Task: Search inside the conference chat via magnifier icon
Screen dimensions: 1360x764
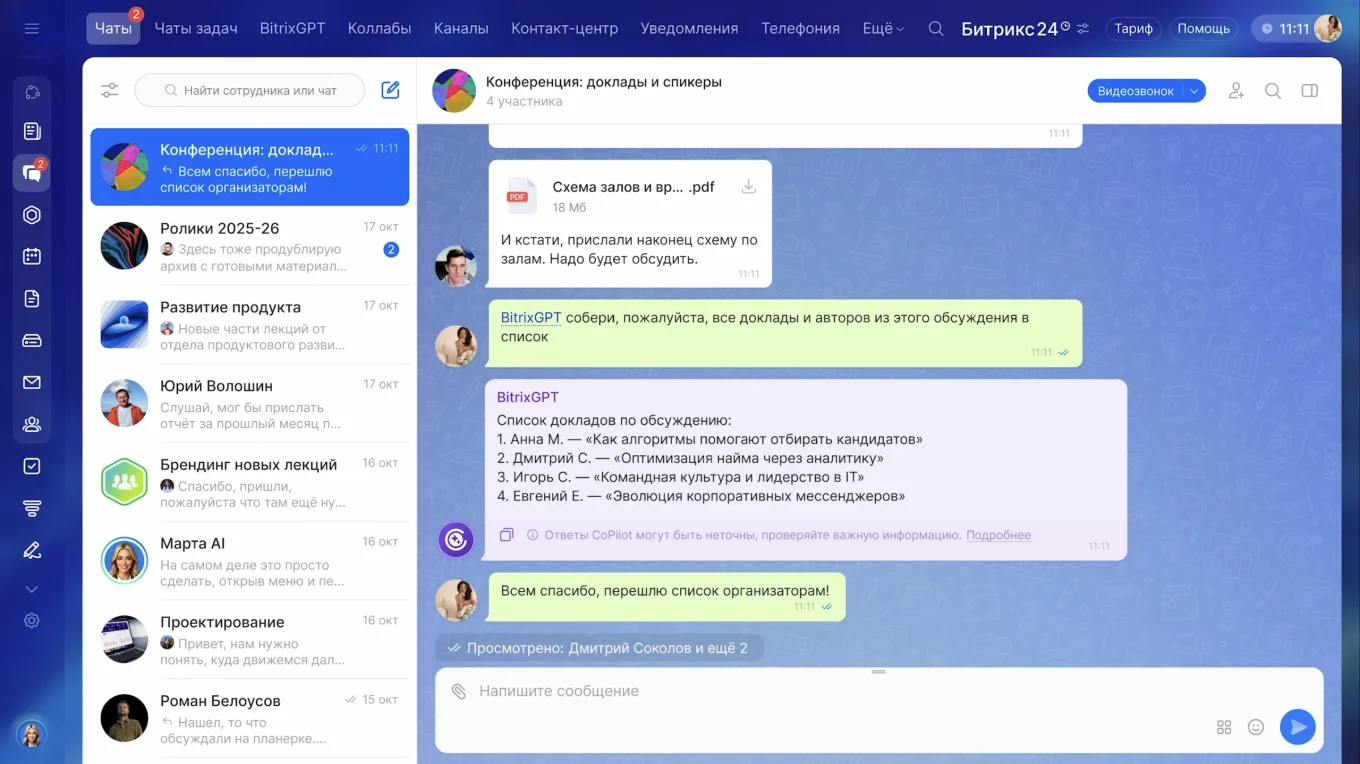Action: click(1272, 90)
